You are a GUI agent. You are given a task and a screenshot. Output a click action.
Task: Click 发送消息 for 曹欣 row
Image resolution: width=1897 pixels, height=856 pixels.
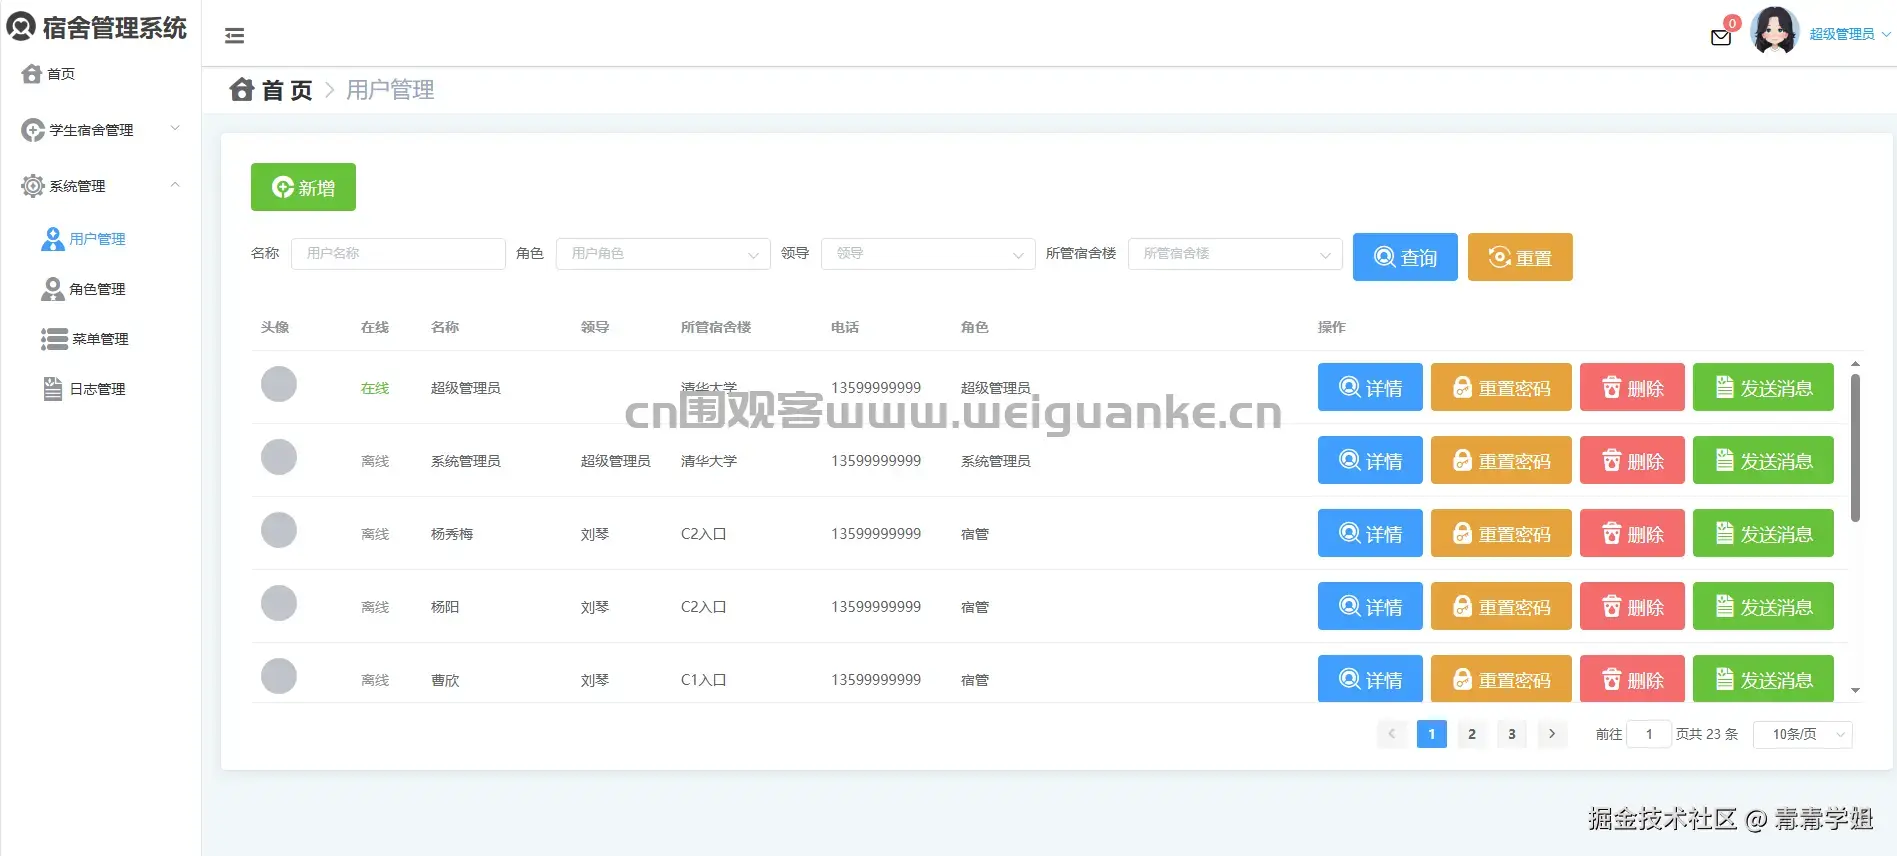point(1763,678)
